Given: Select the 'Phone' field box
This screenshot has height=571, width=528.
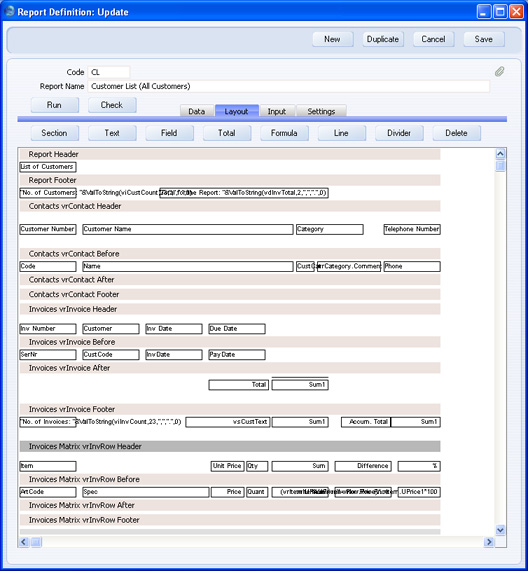Looking at the screenshot, I should 412,266.
